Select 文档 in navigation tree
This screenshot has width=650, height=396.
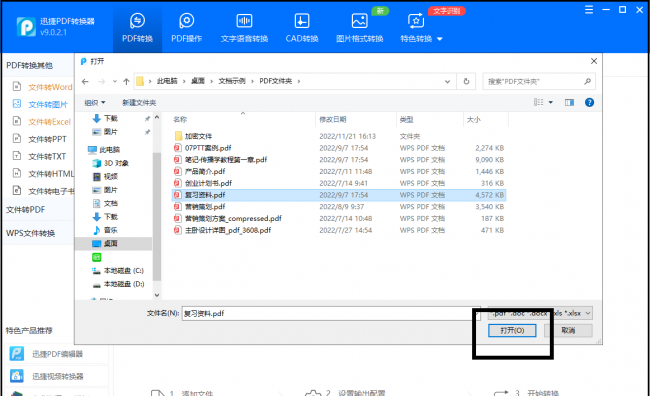point(106,203)
